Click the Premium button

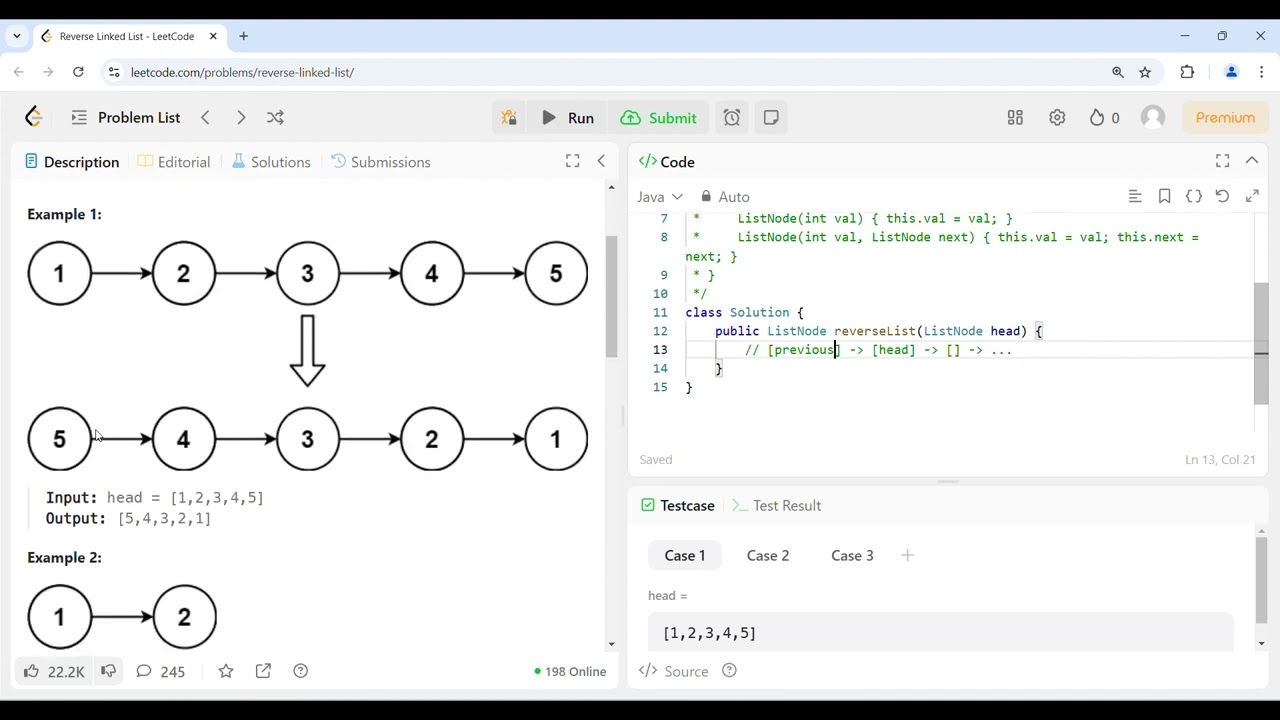(1225, 117)
